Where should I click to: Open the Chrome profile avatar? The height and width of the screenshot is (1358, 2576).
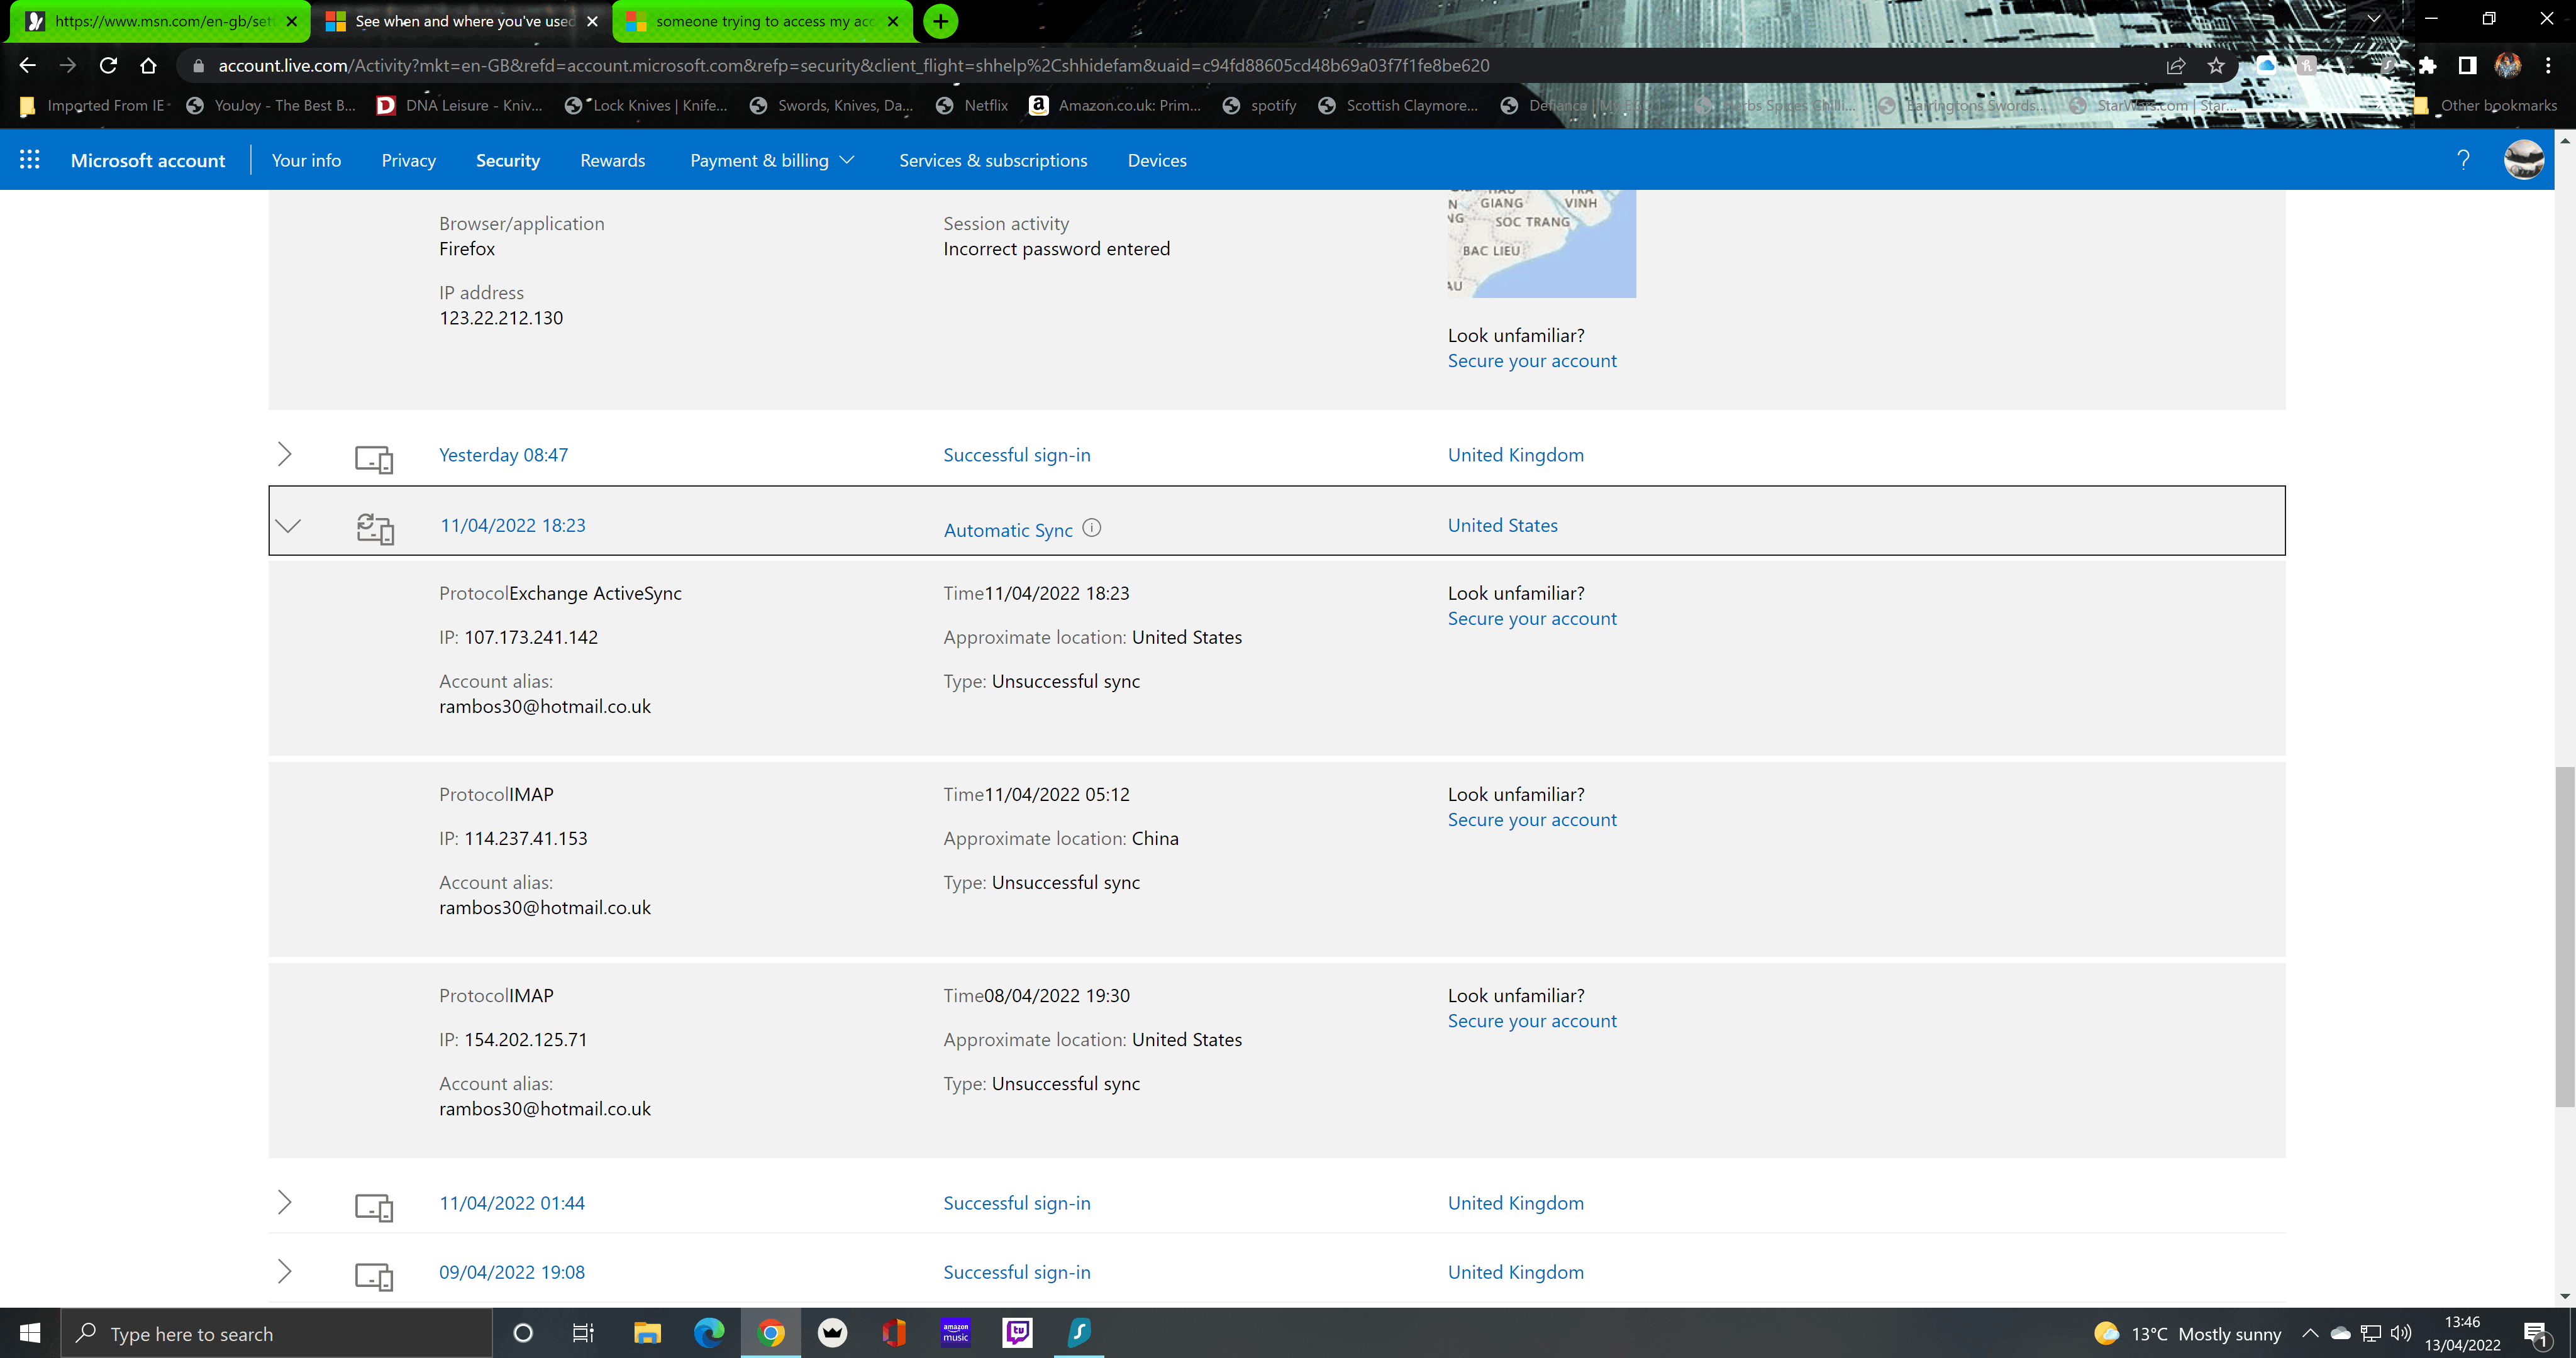tap(2507, 65)
